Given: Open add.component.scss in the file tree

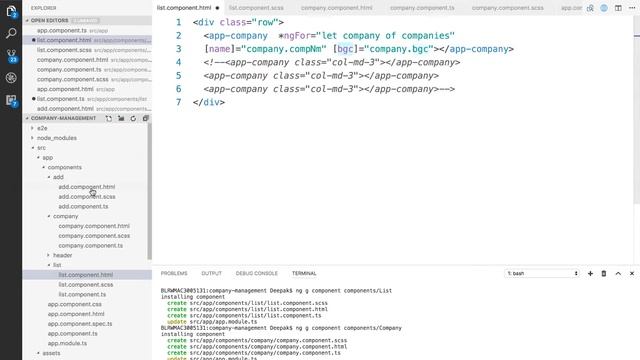Looking at the screenshot, I should coord(87,197).
